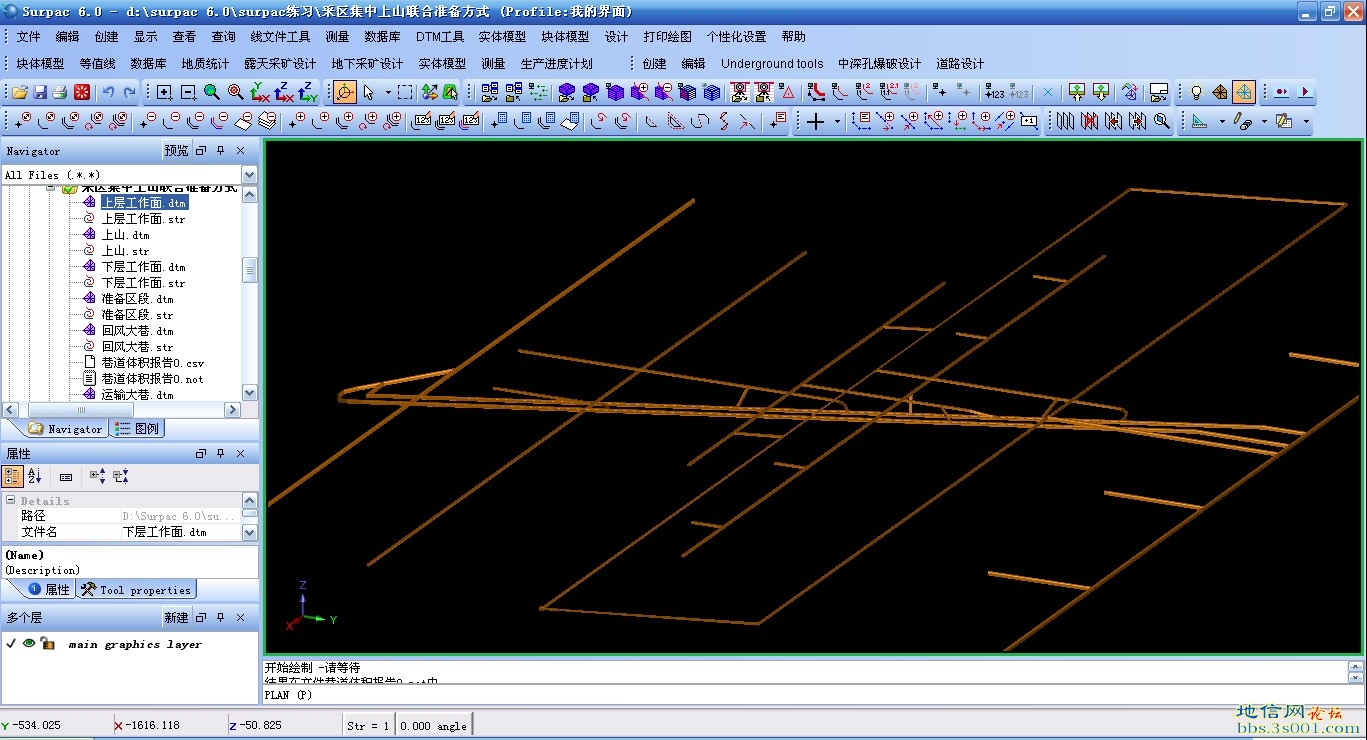Open the 数据库 menu in top menu bar
Viewport: 1367px width, 740px height.
(x=382, y=36)
